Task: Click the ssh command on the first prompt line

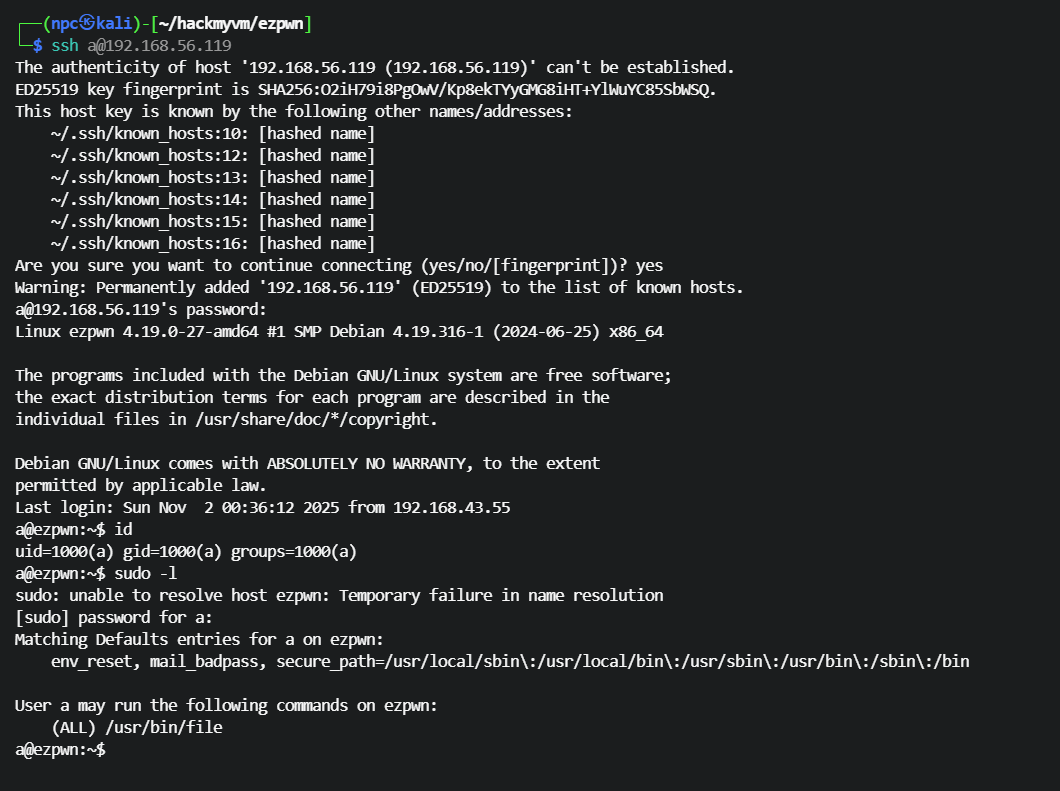Action: pyautogui.click(x=65, y=45)
